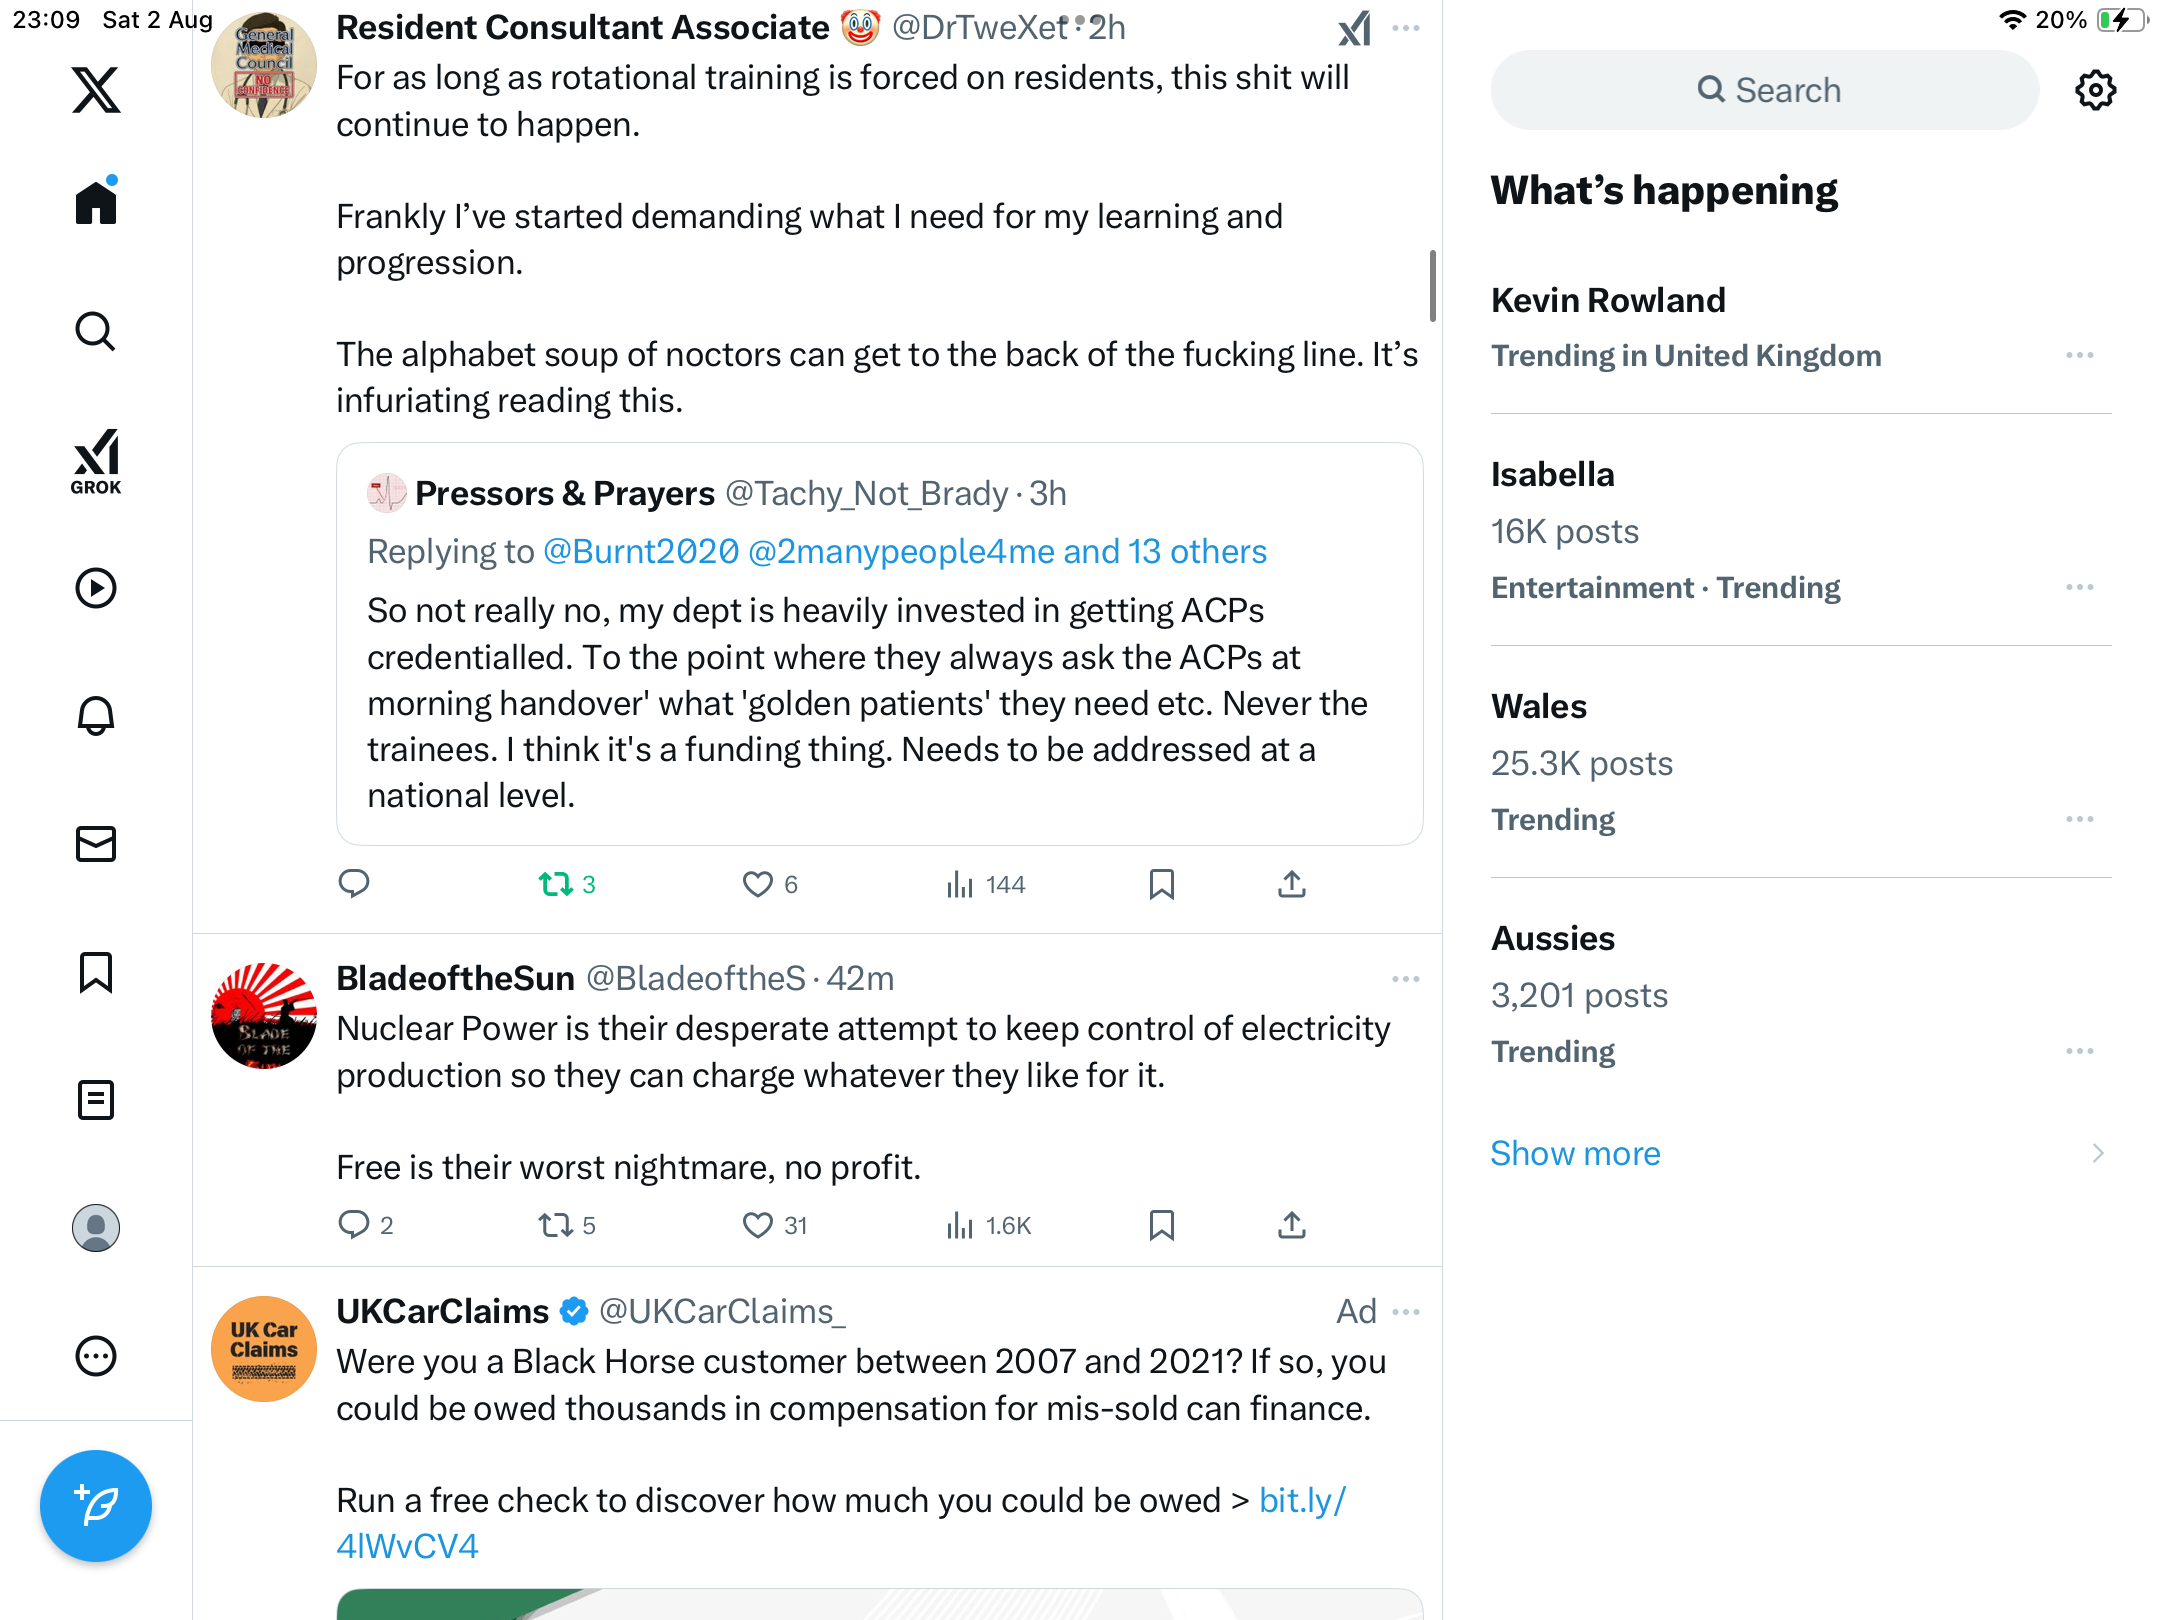Viewport: 2160px width, 1620px height.
Task: Open more options for Kevin Rowland trend
Action: pos(2079,356)
